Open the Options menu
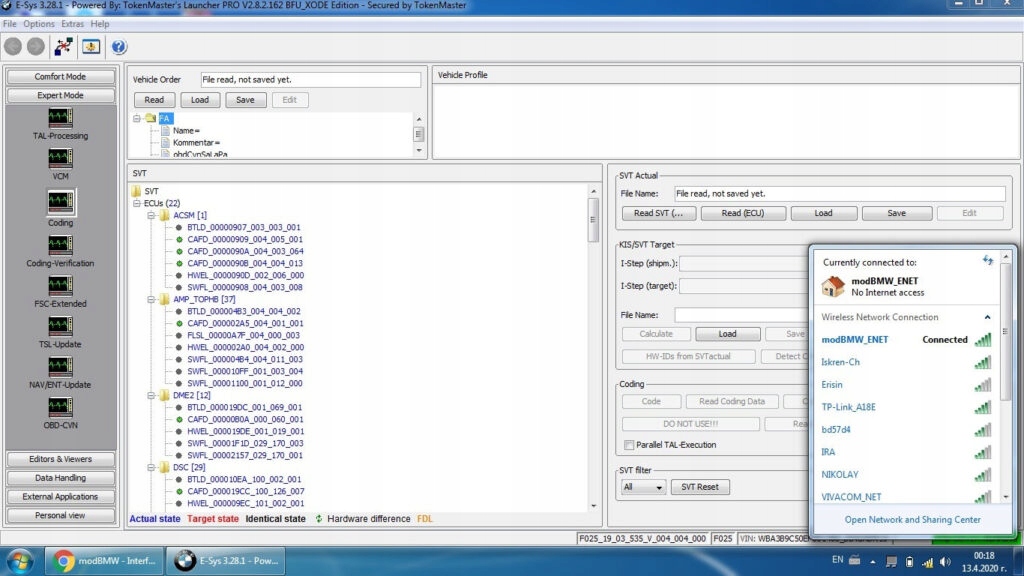Image resolution: width=1024 pixels, height=576 pixels. tap(39, 23)
